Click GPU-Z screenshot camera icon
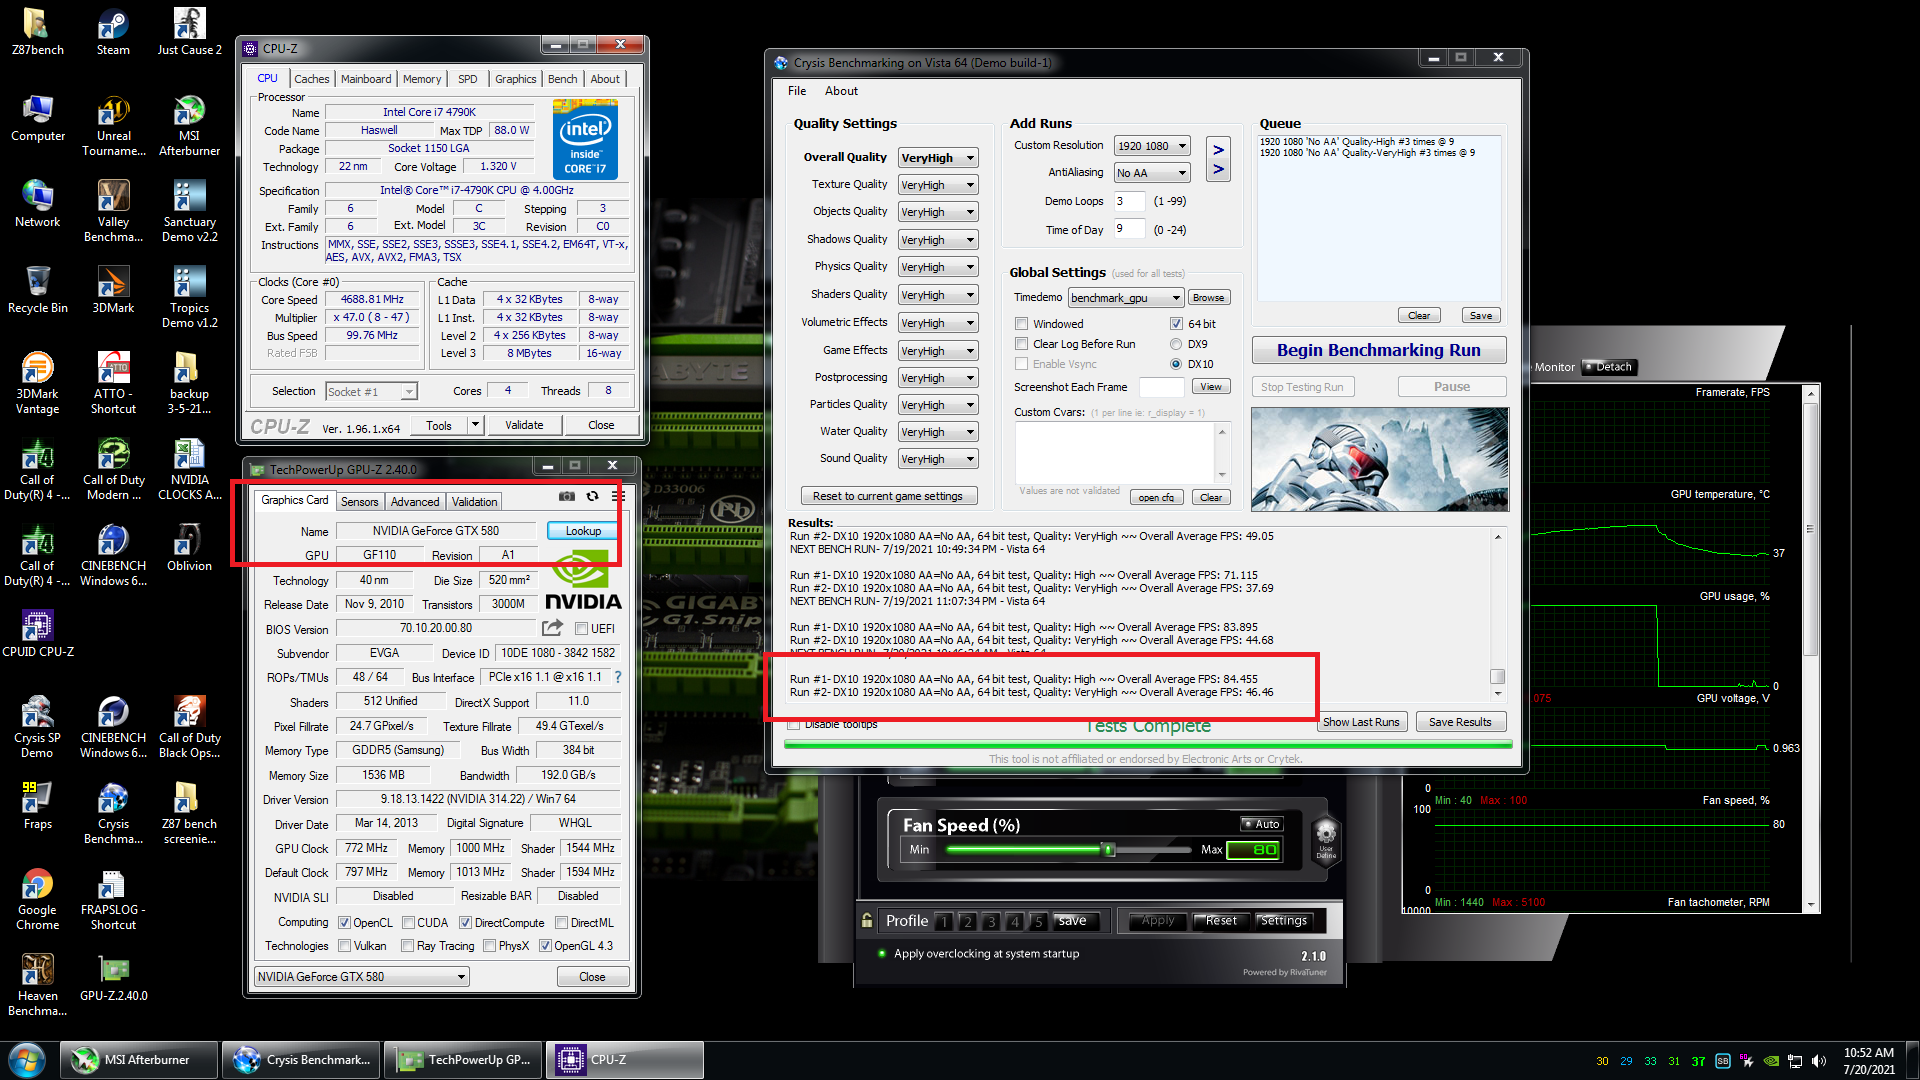This screenshot has height=1080, width=1920. (567, 496)
